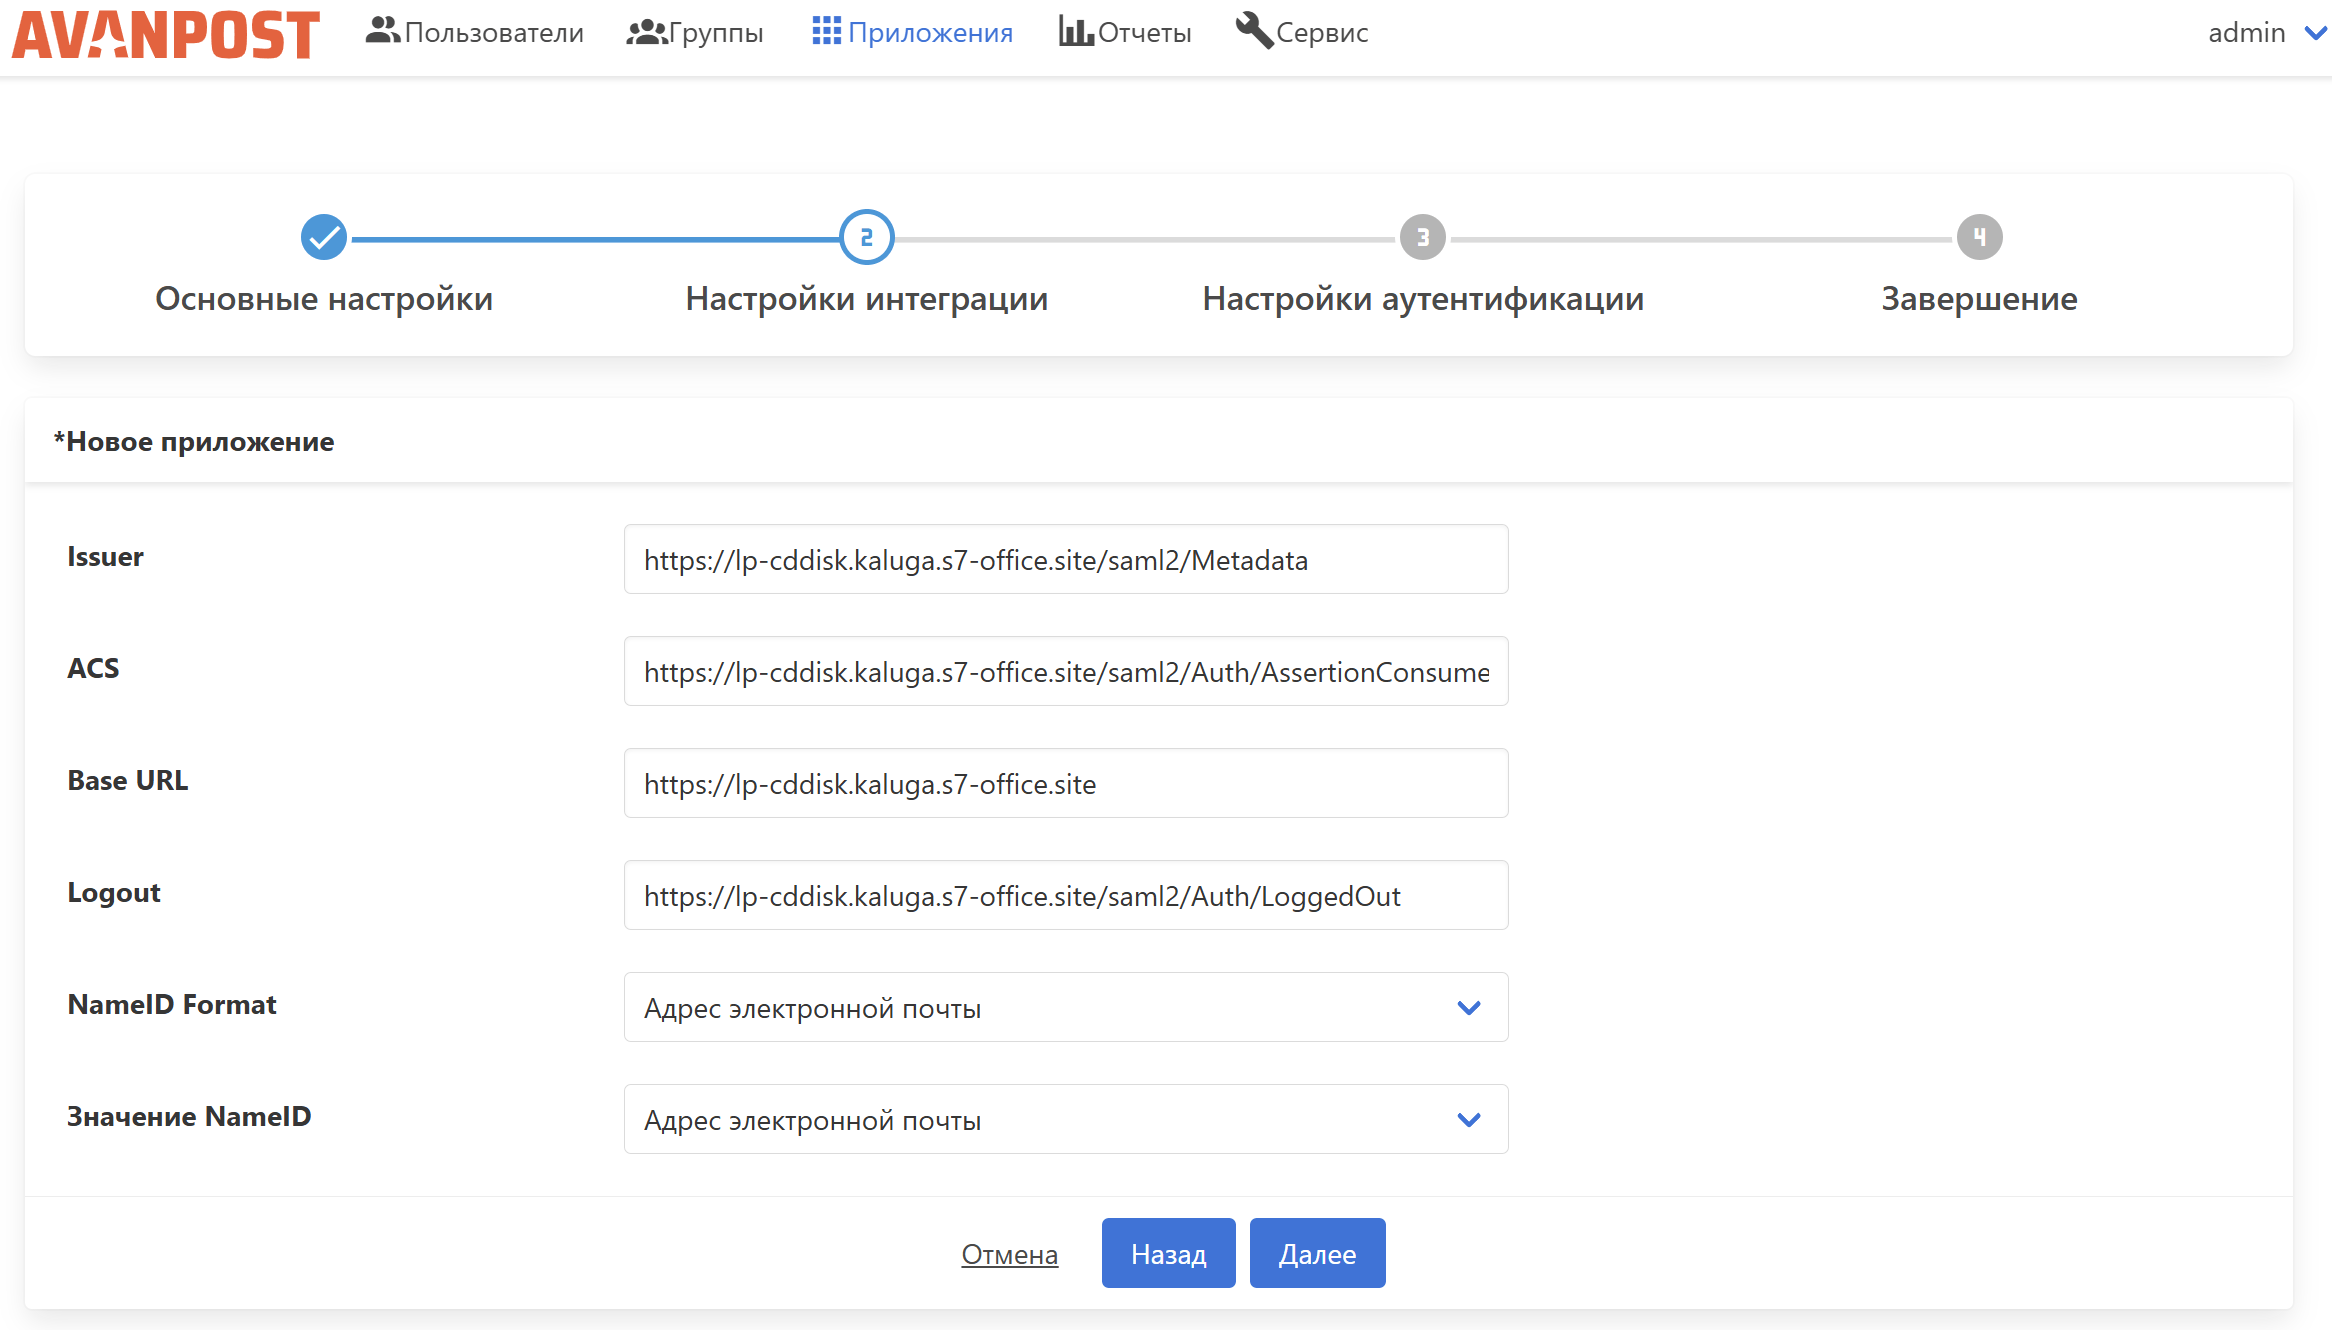Click the Сервис wrench icon
The image size is (2332, 1330).
click(x=1254, y=30)
